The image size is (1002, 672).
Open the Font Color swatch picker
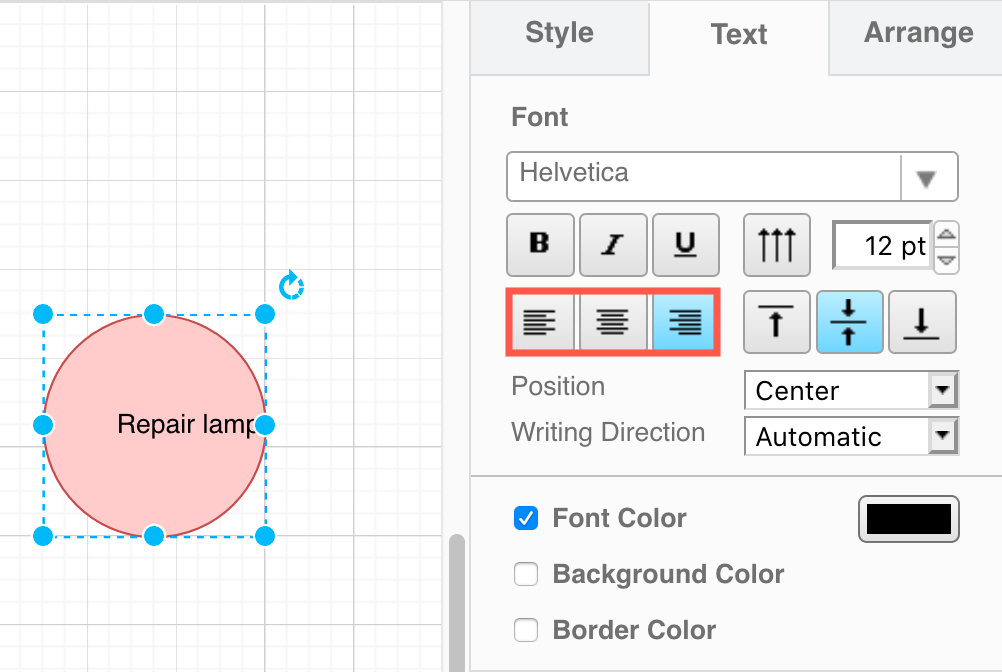coord(908,518)
